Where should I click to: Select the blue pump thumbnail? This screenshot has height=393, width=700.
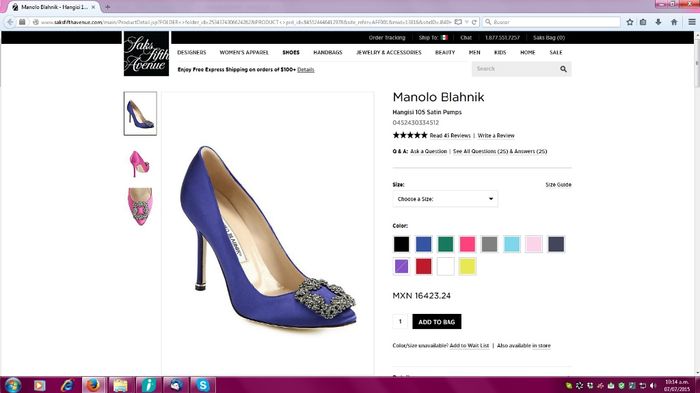click(140, 113)
